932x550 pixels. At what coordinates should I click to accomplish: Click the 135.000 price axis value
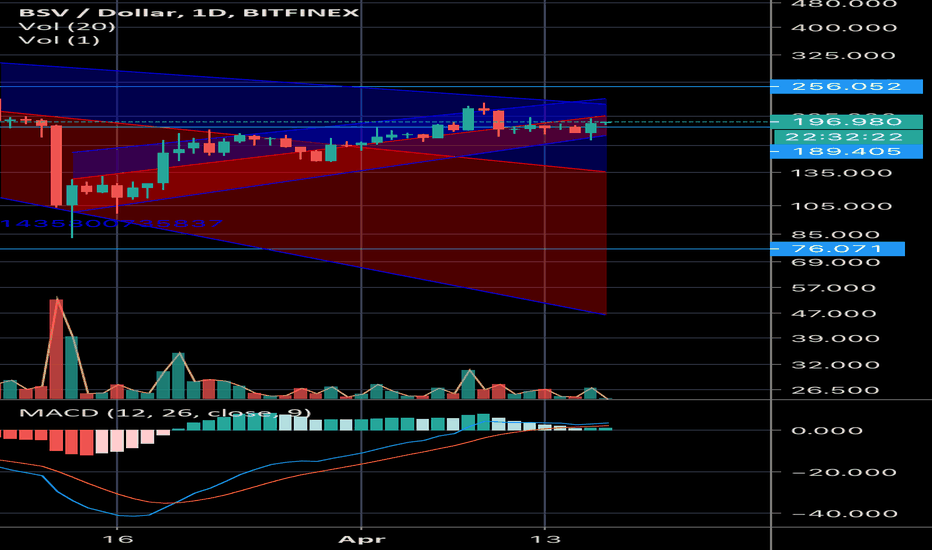842,173
